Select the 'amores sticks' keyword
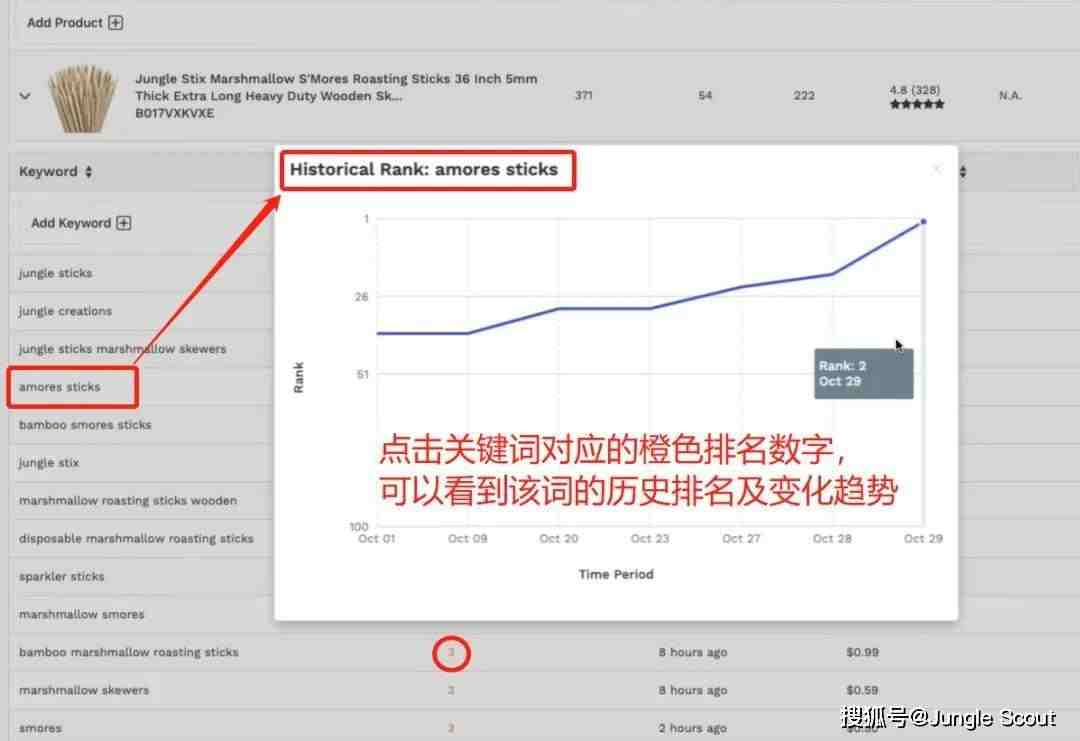 60,387
